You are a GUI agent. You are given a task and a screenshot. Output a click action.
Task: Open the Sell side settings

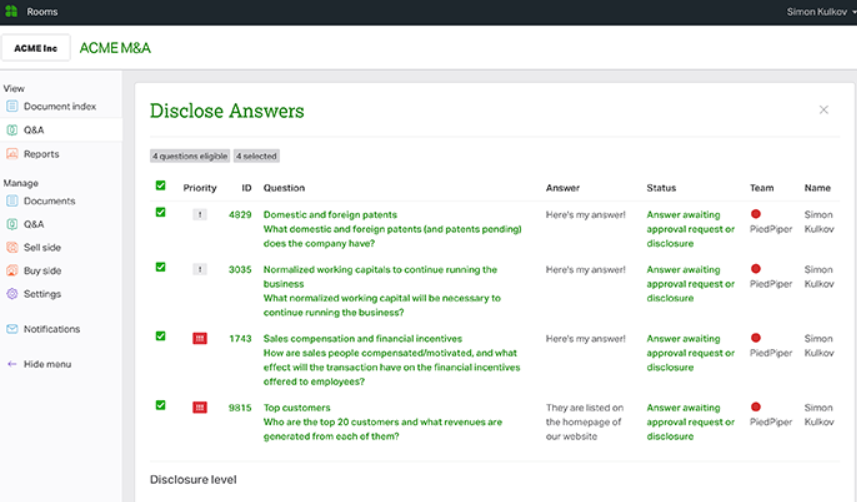43,247
